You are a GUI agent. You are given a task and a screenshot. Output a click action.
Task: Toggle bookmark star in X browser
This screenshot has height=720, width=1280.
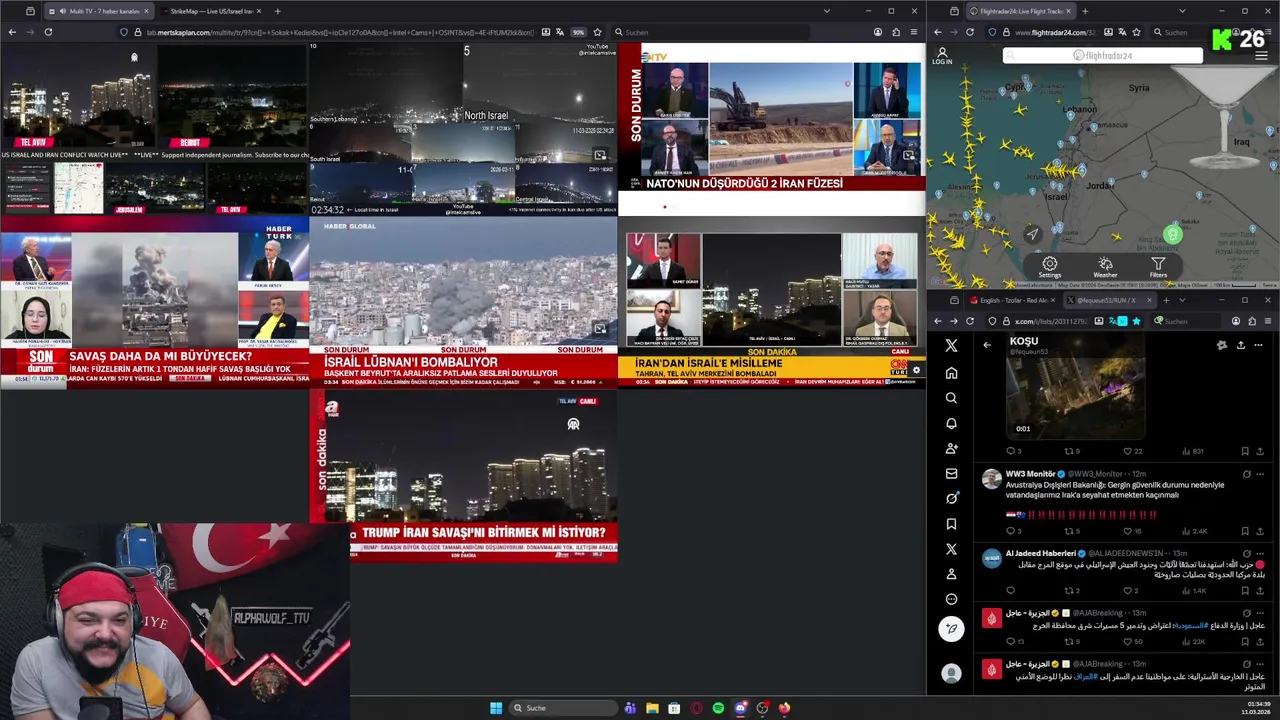pos(1136,321)
